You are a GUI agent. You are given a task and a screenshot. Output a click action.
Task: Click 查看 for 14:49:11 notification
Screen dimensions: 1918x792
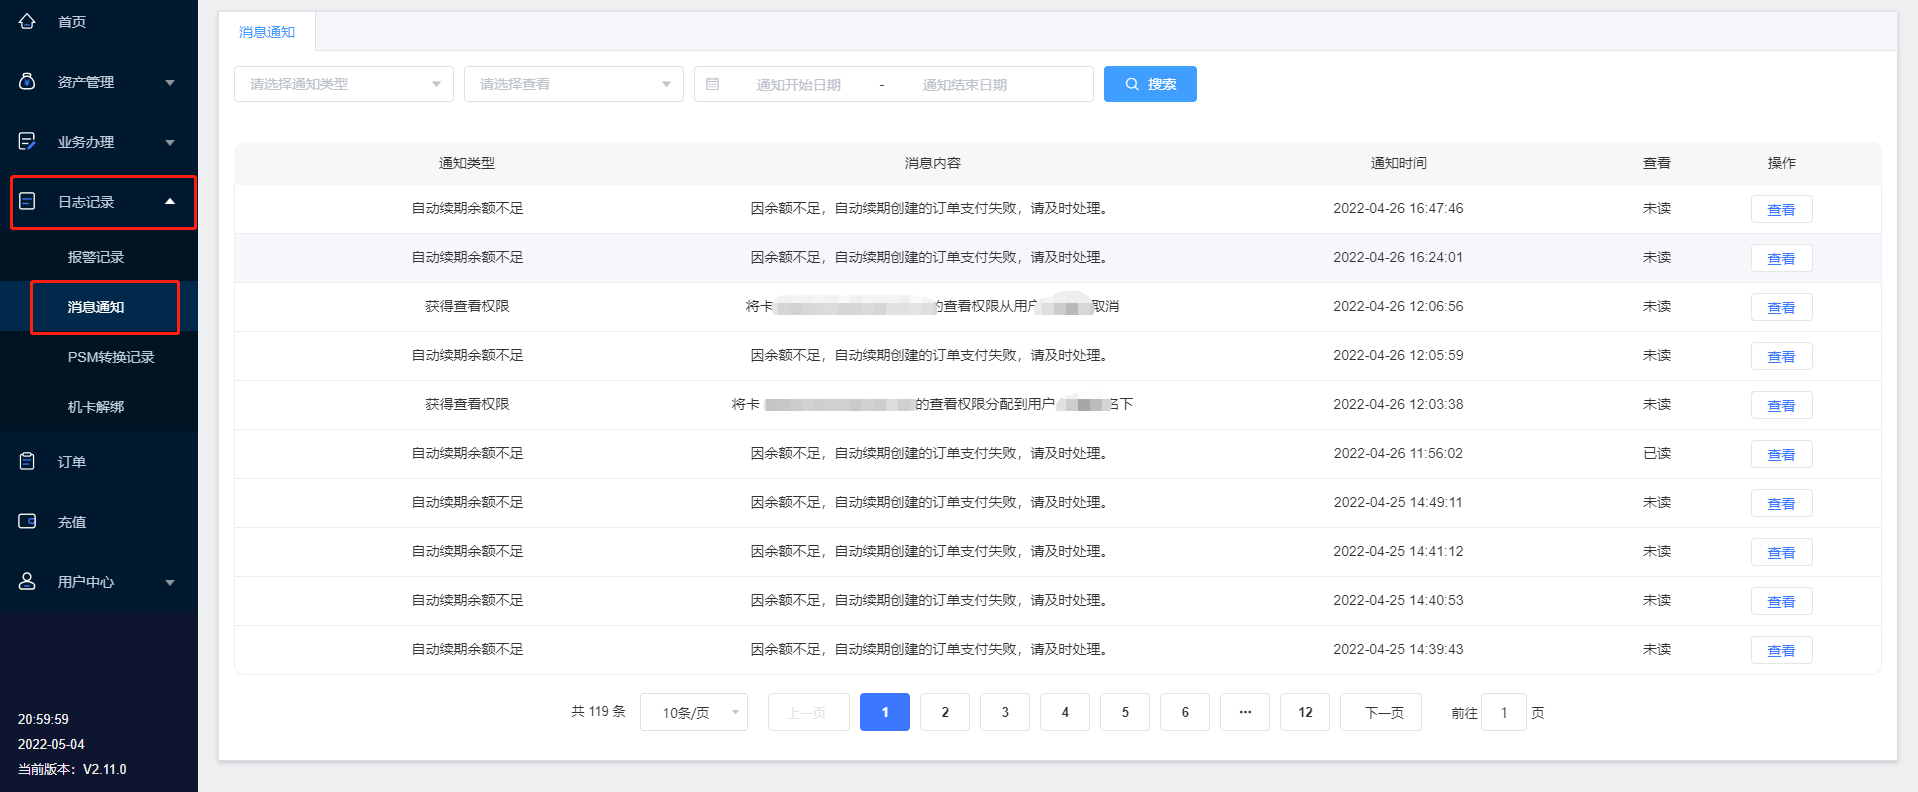[1781, 503]
